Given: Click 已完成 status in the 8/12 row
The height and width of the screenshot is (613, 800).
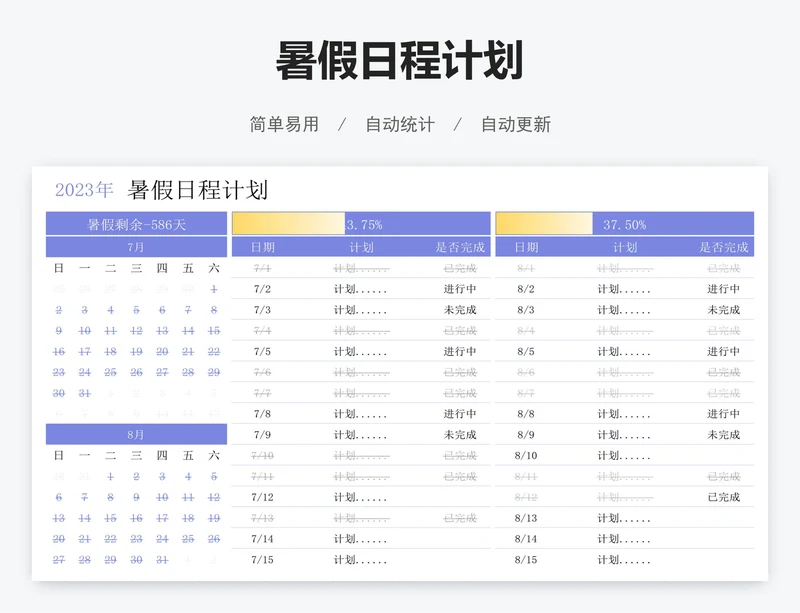Looking at the screenshot, I should point(723,497).
